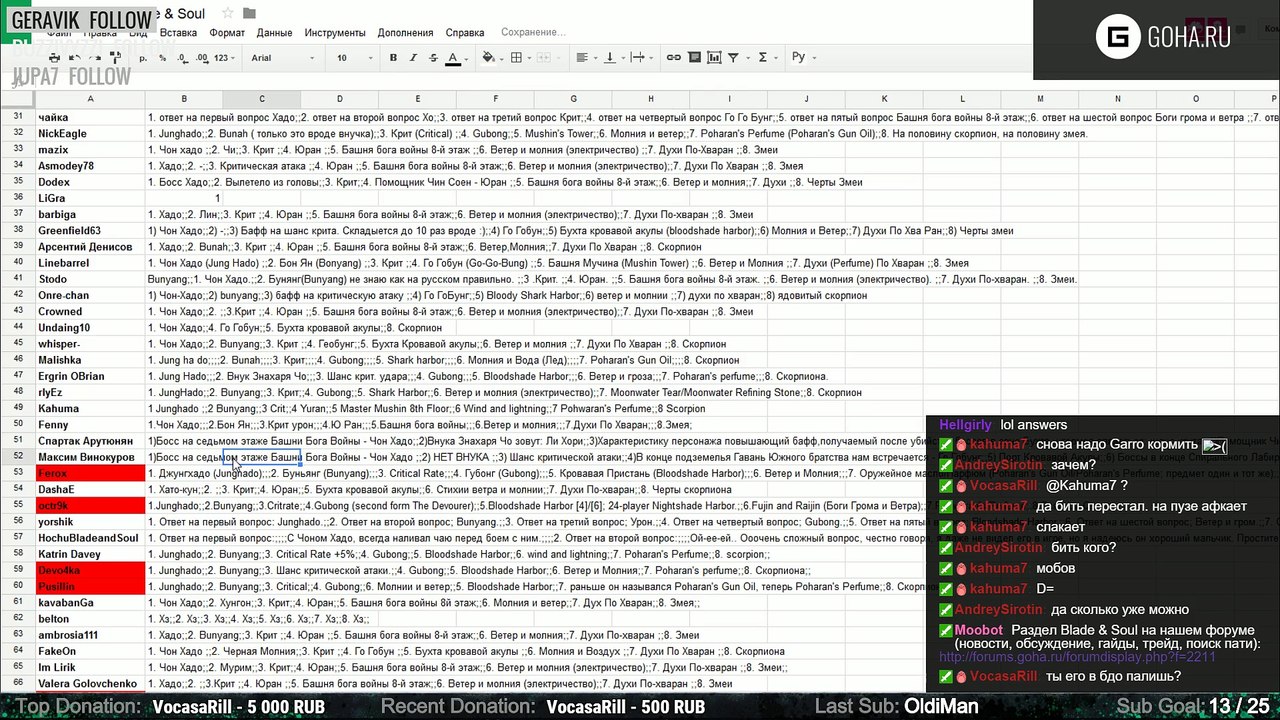The width and height of the screenshot is (1280, 720).
Task: Expand filter views dropdown arrow
Action: 746,58
